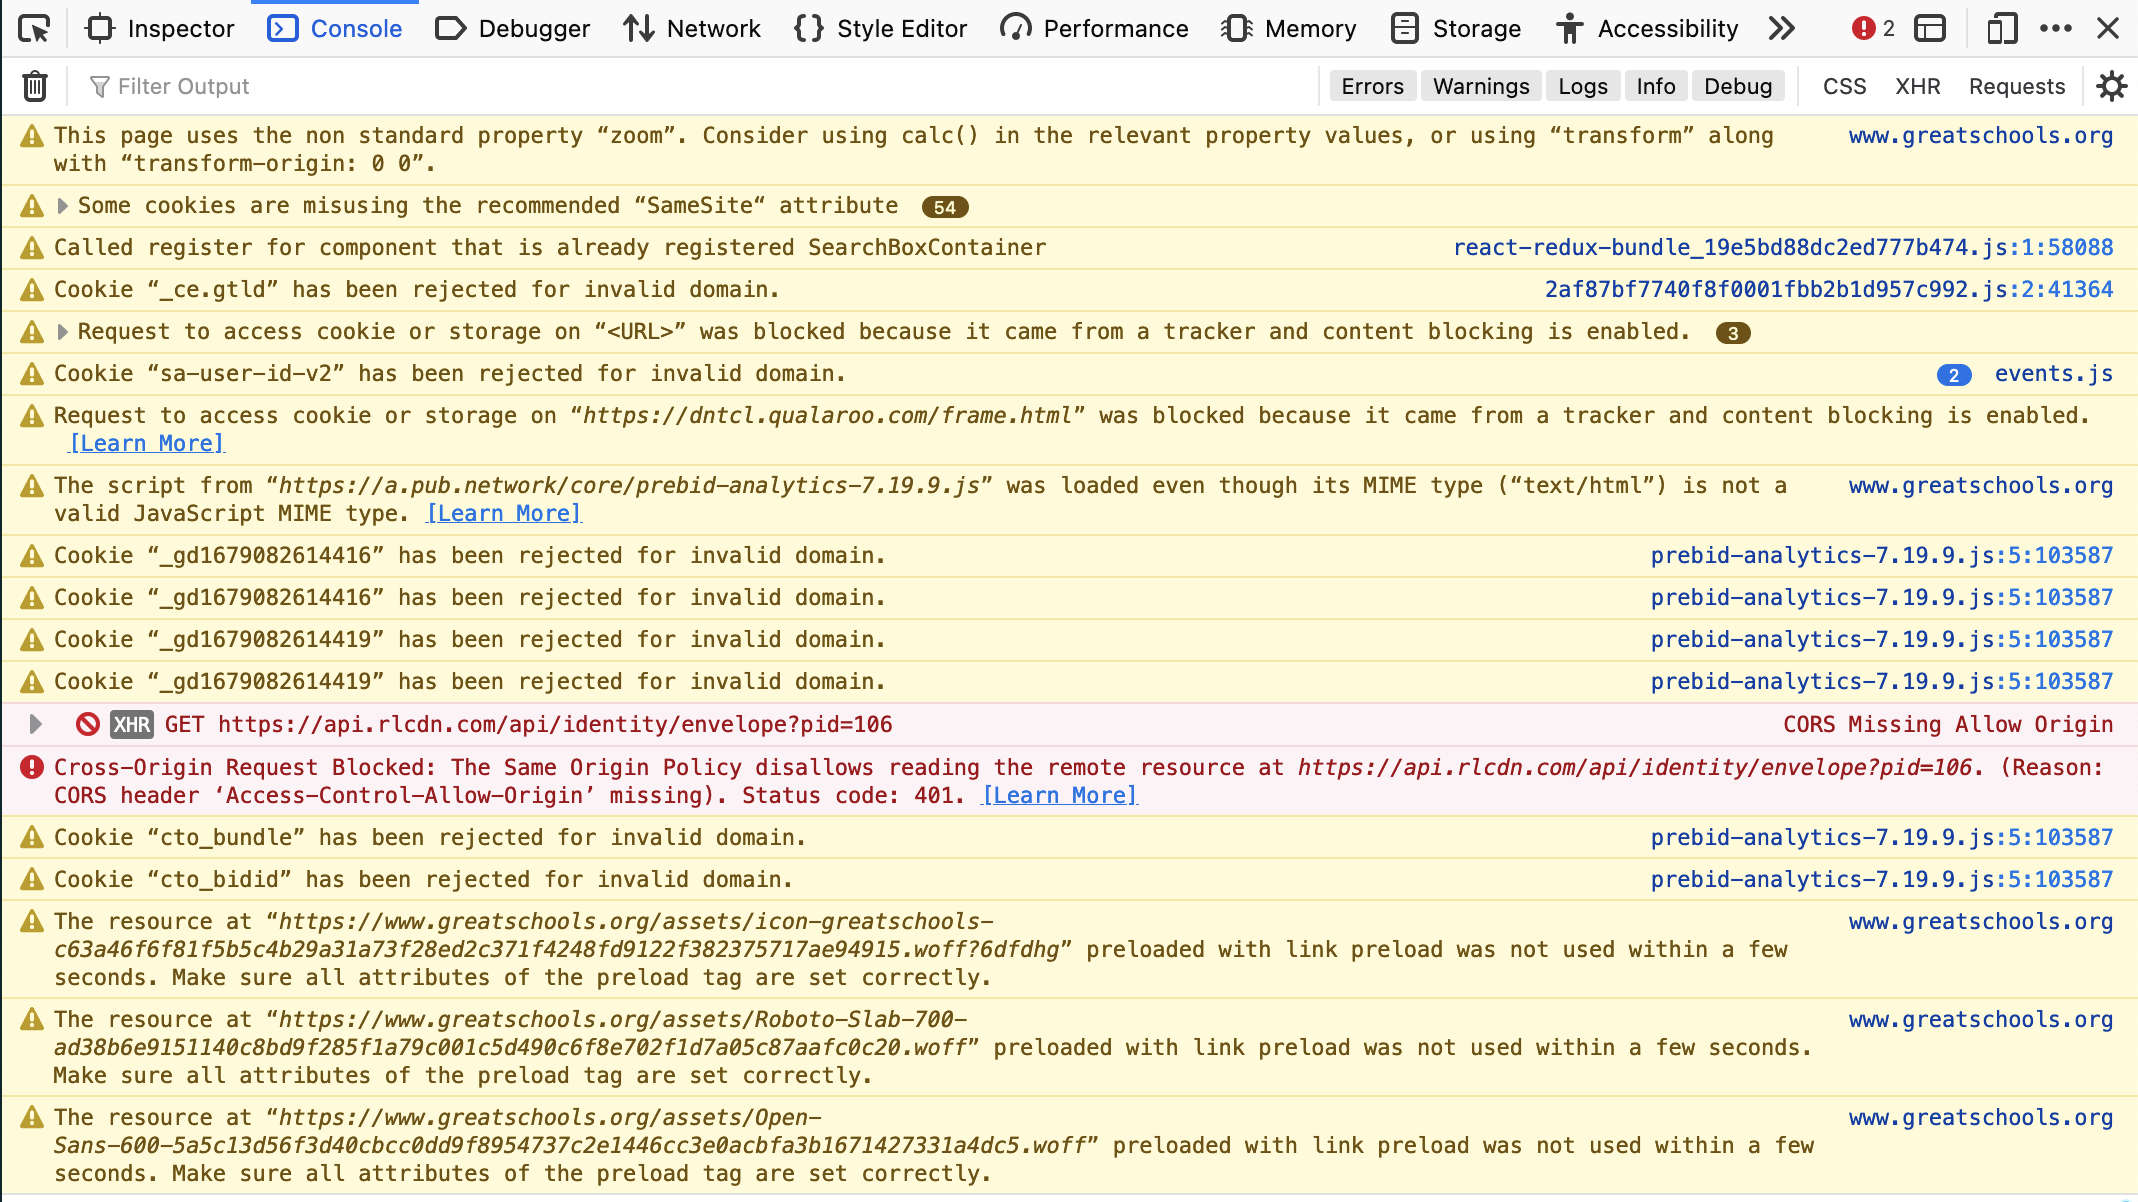Screen dimensions: 2138x1202
Task: Click warning icon on cto_bidid cookie row
Action: tap(32, 879)
